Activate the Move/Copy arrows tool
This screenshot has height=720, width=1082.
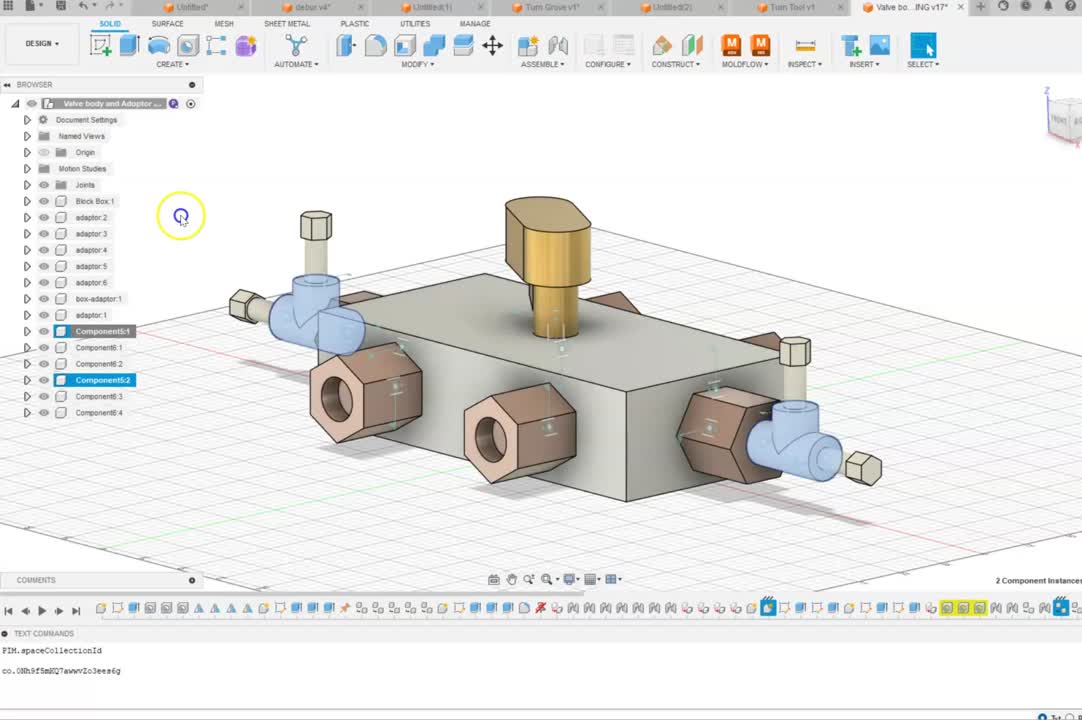tap(492, 46)
